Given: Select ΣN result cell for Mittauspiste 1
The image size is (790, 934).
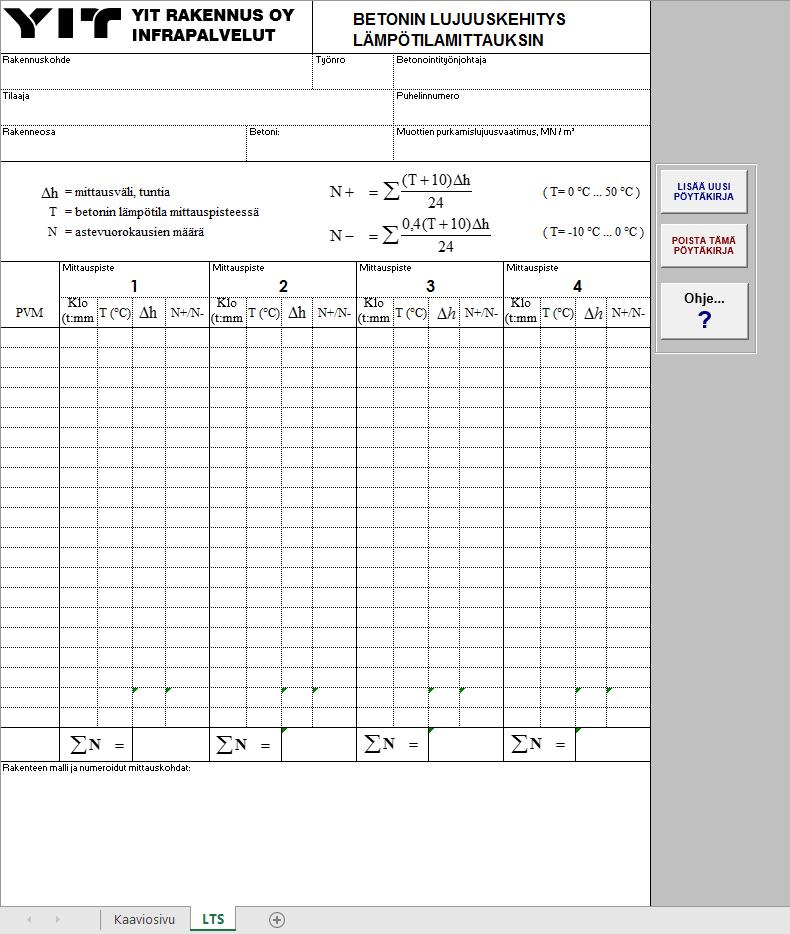Looking at the screenshot, I should click(x=170, y=745).
